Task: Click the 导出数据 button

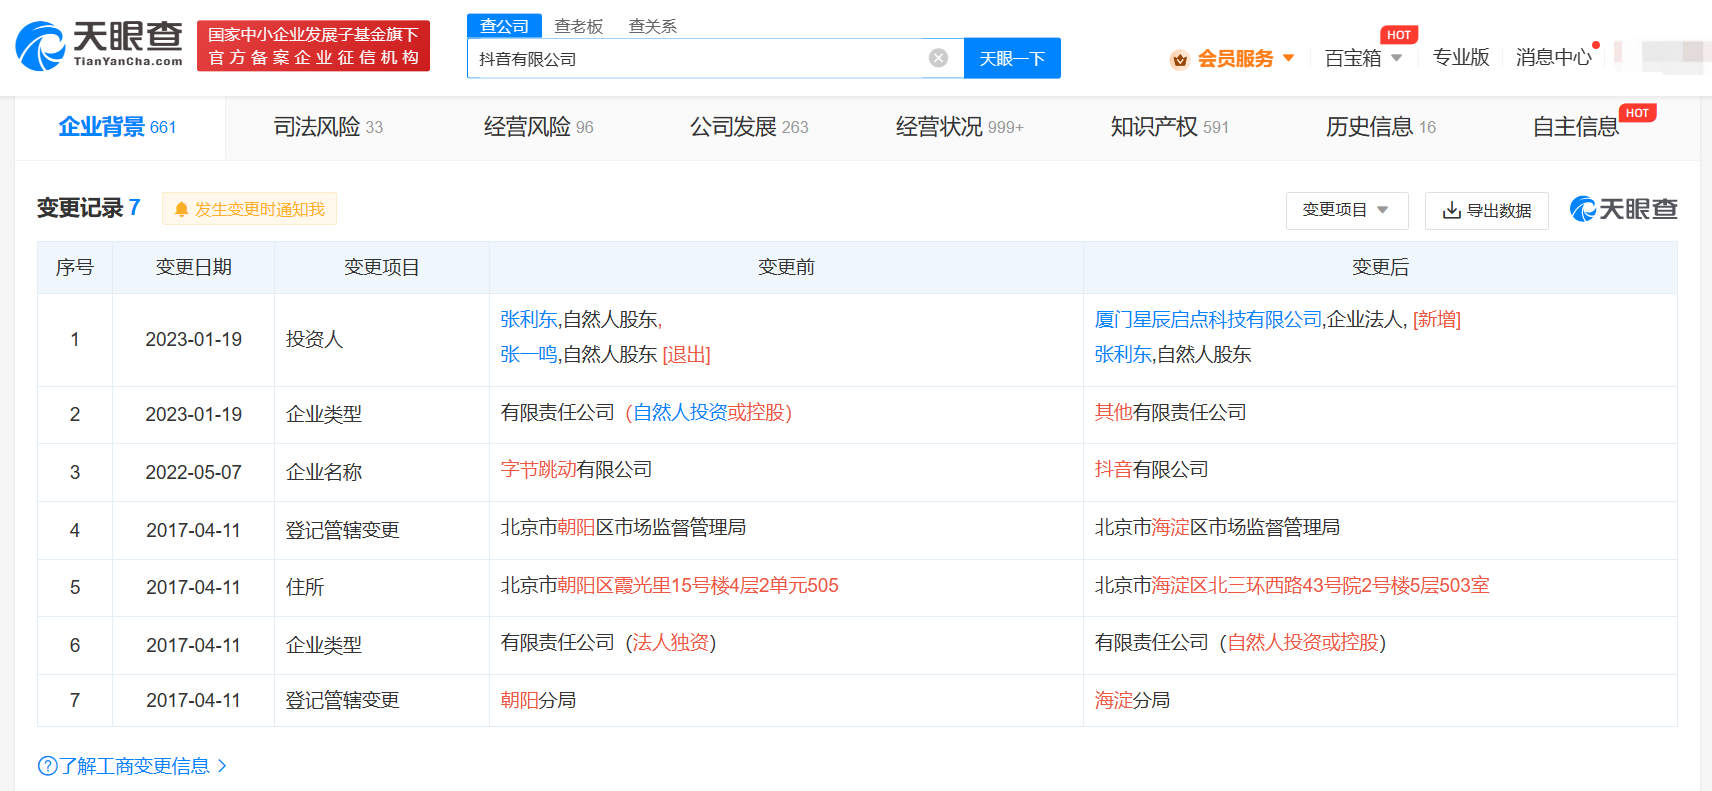Action: click(x=1486, y=210)
